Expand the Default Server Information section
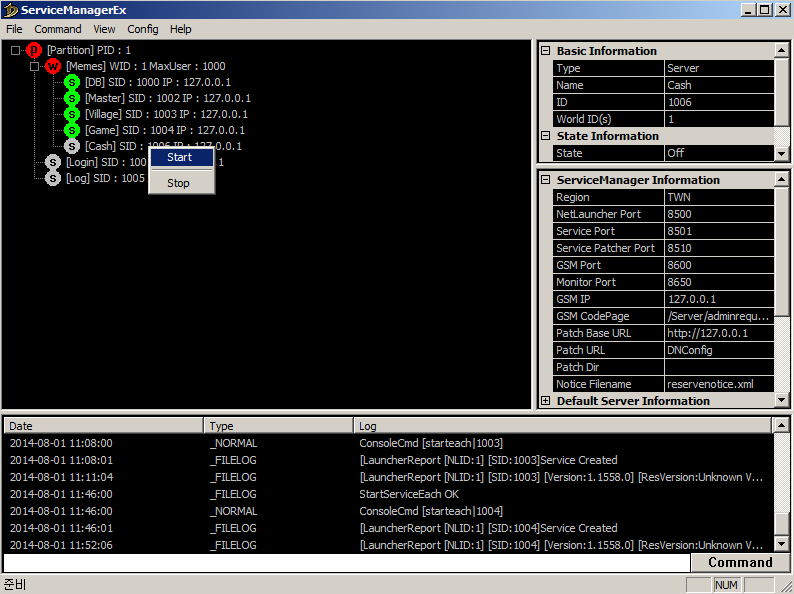 (545, 401)
